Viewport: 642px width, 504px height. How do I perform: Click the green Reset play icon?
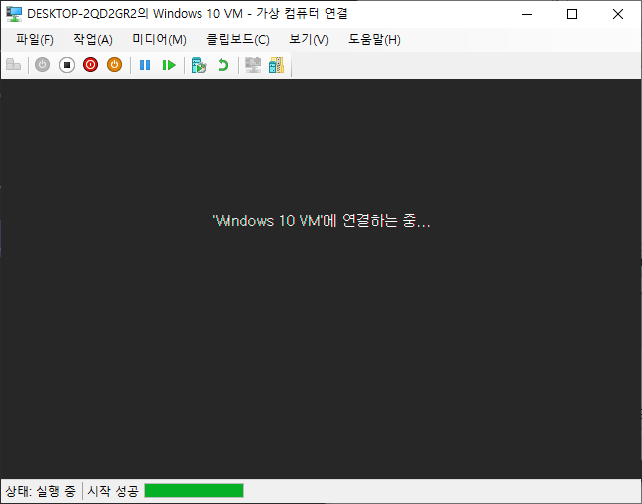coord(169,65)
